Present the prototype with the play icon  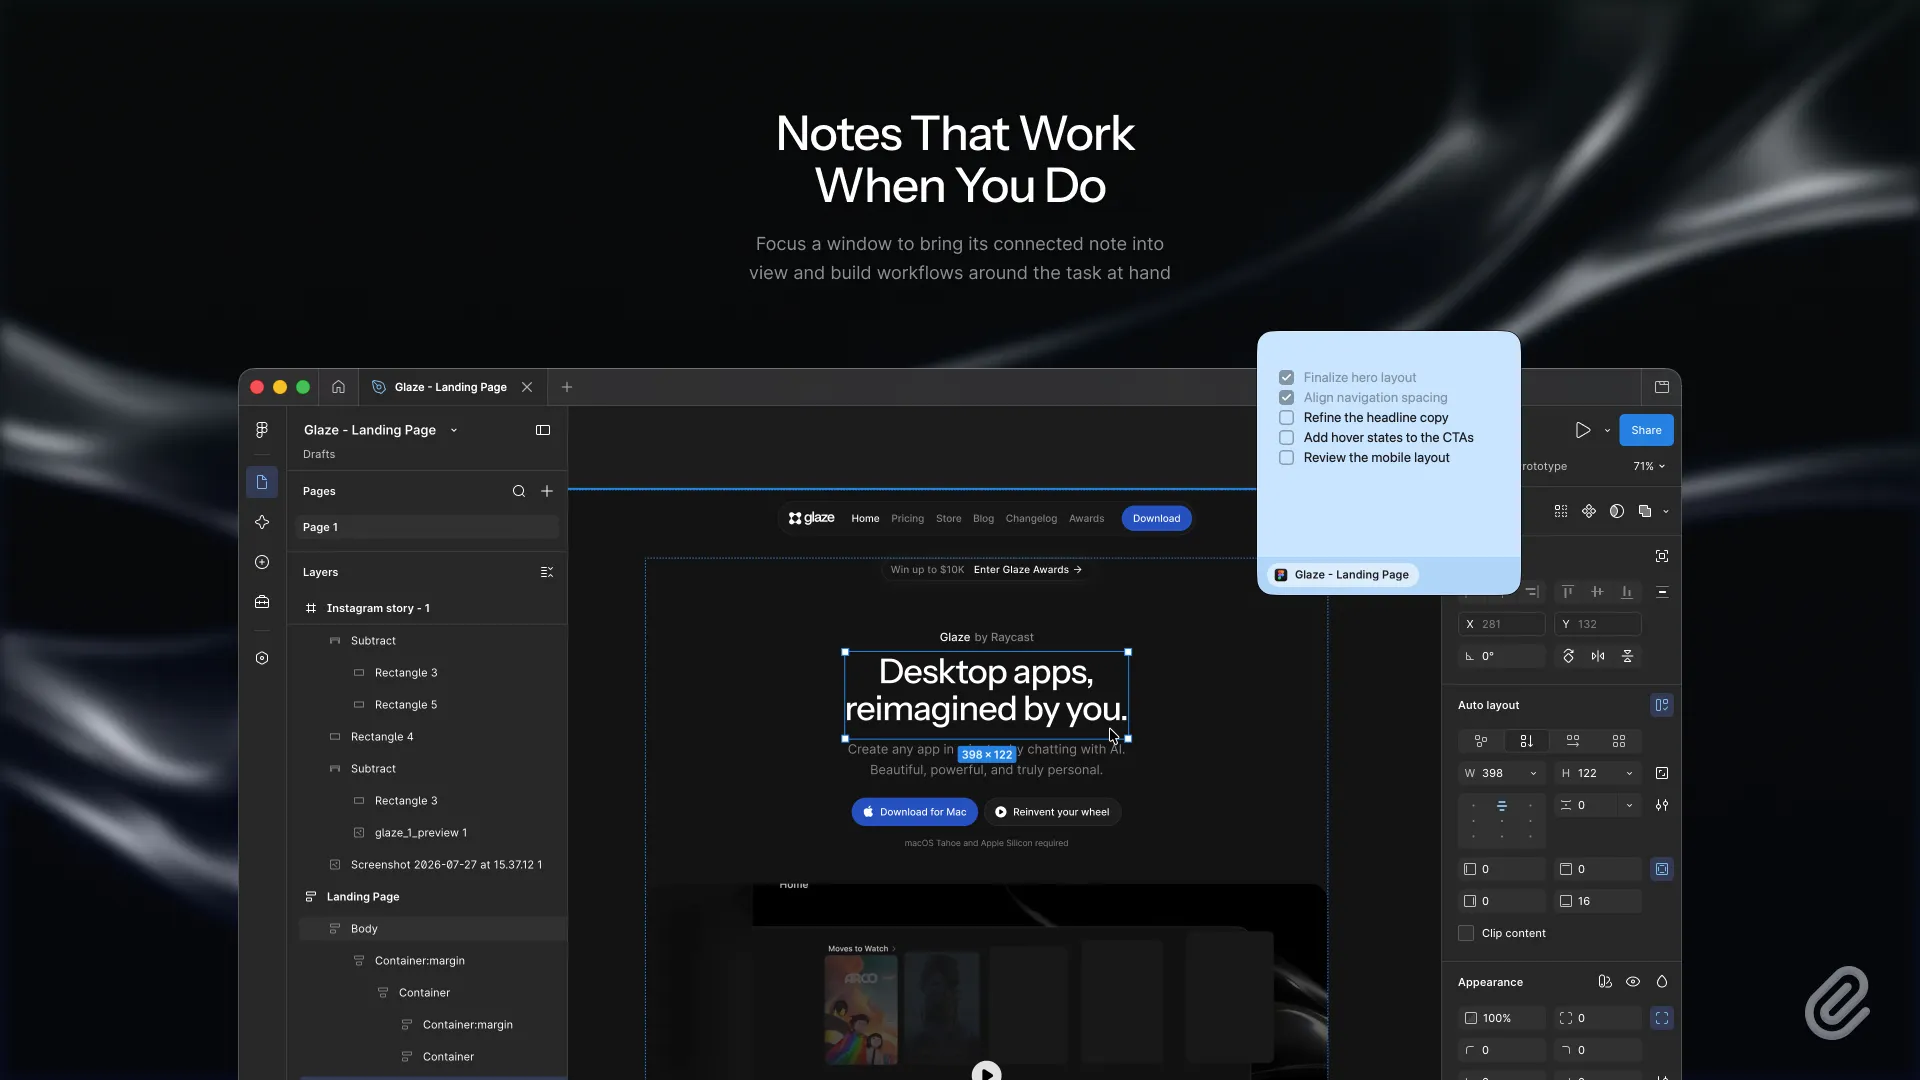[1583, 430]
